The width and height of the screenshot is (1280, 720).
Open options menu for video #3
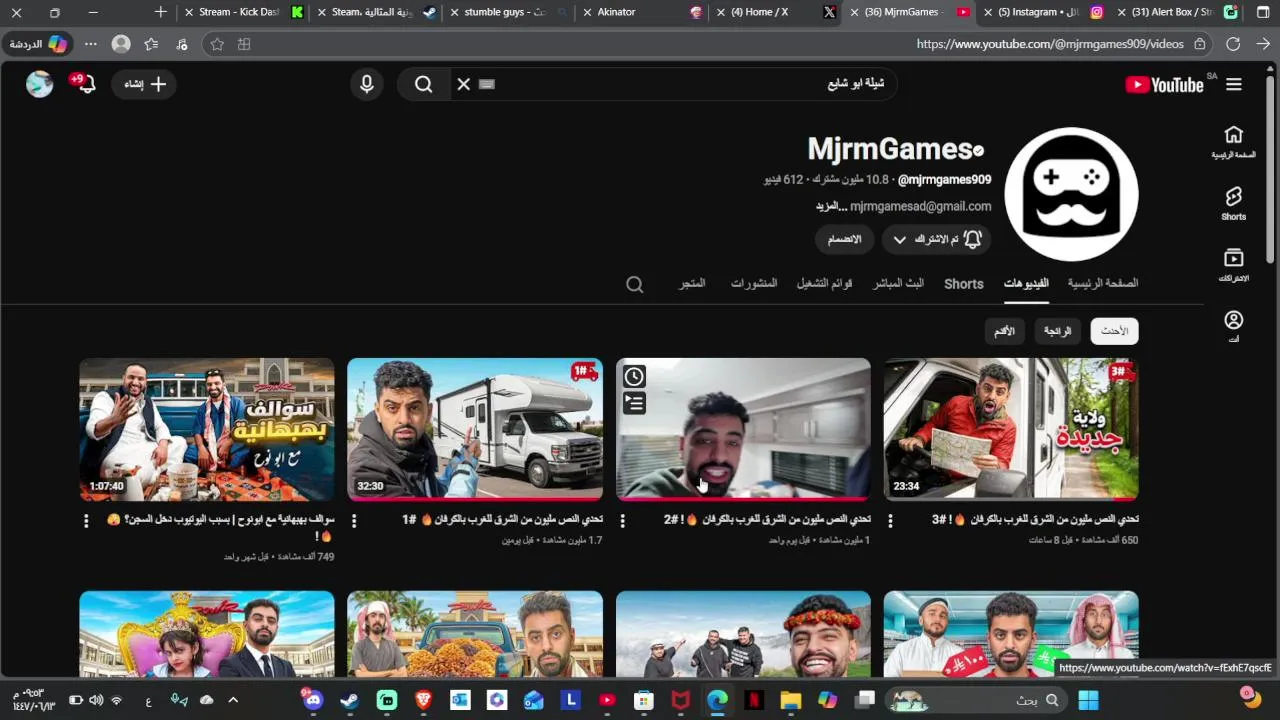pyautogui.click(x=890, y=521)
